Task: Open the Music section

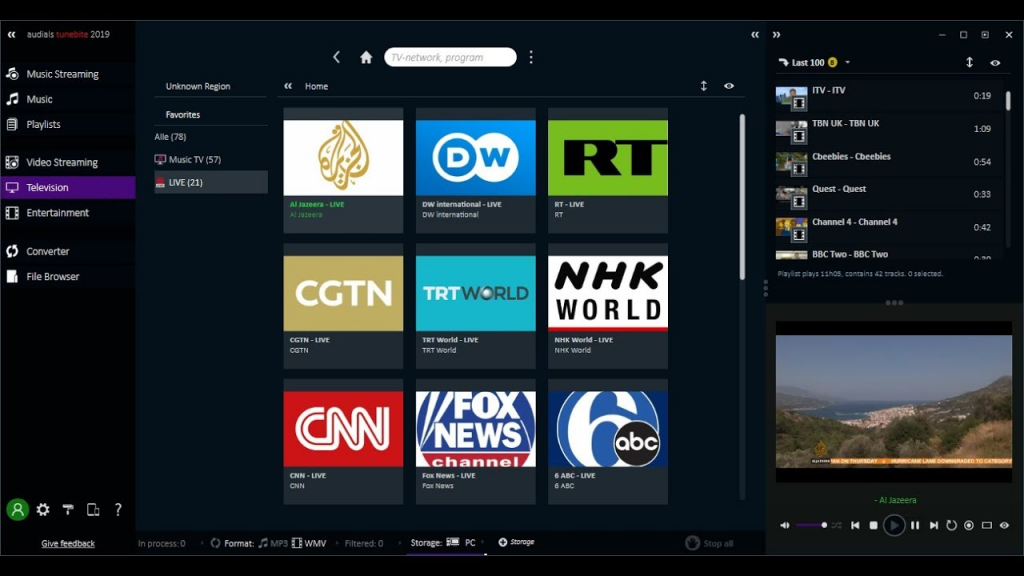Action: tap(68, 99)
